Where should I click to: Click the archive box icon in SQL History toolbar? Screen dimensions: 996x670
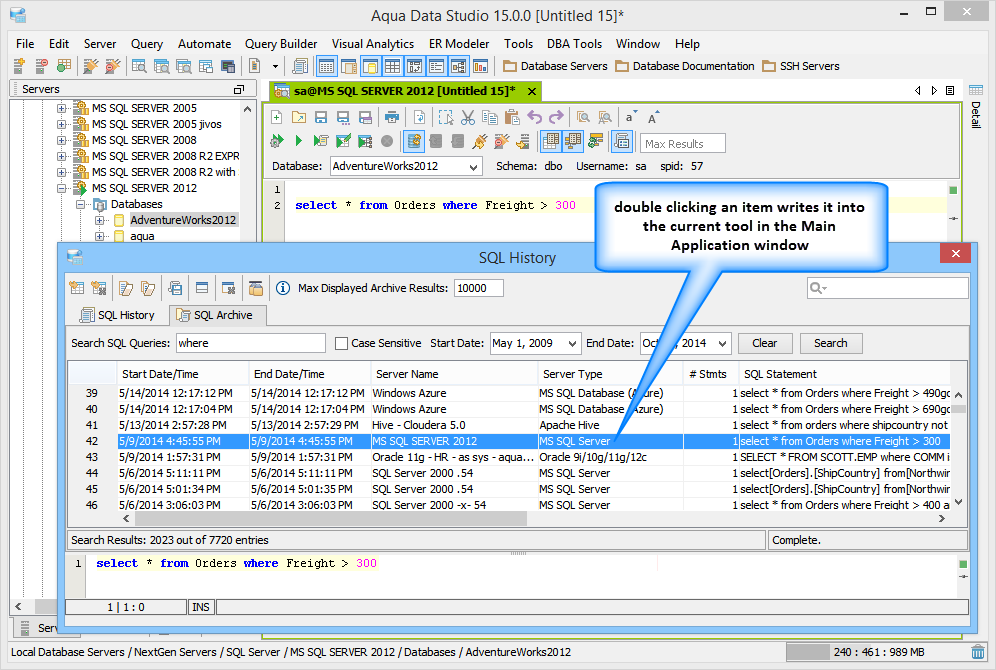255,288
